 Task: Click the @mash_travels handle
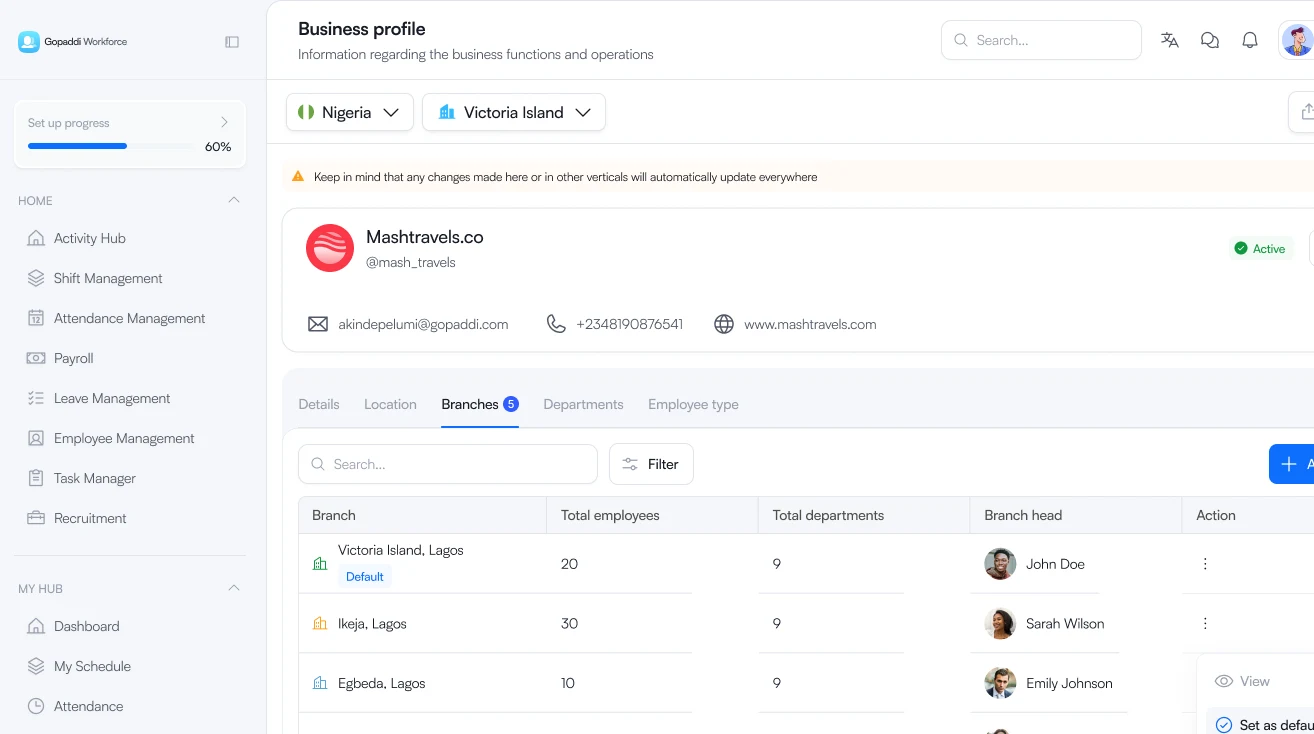click(411, 262)
